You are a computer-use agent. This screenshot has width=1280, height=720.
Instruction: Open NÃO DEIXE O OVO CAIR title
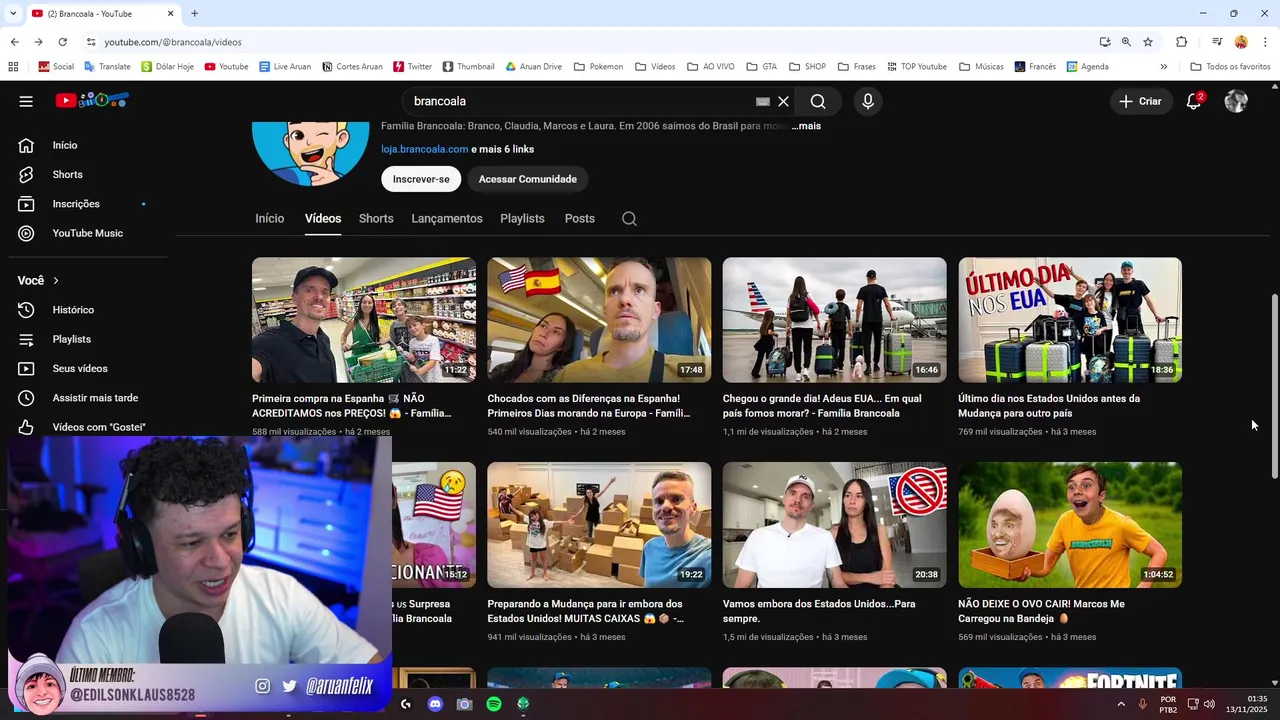(1041, 611)
